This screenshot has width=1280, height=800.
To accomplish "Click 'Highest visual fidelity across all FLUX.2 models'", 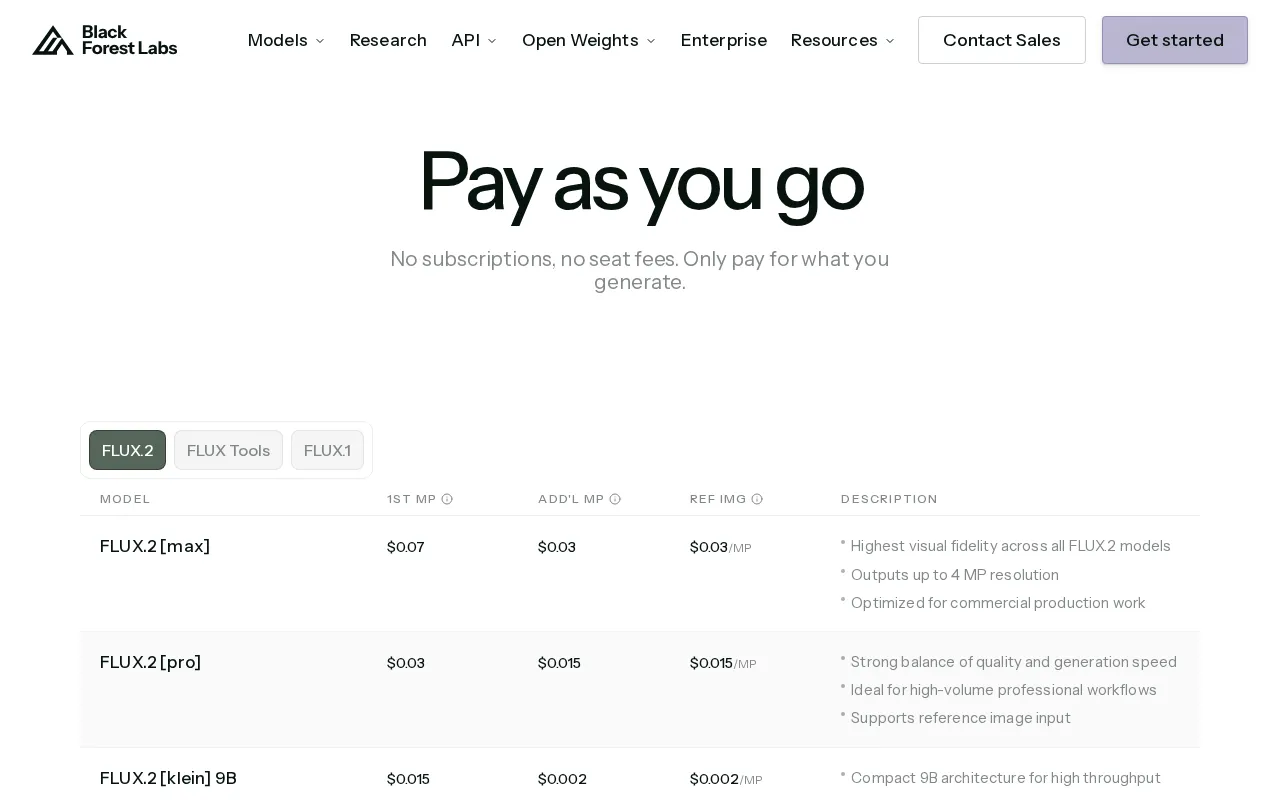I will click(x=1011, y=546).
